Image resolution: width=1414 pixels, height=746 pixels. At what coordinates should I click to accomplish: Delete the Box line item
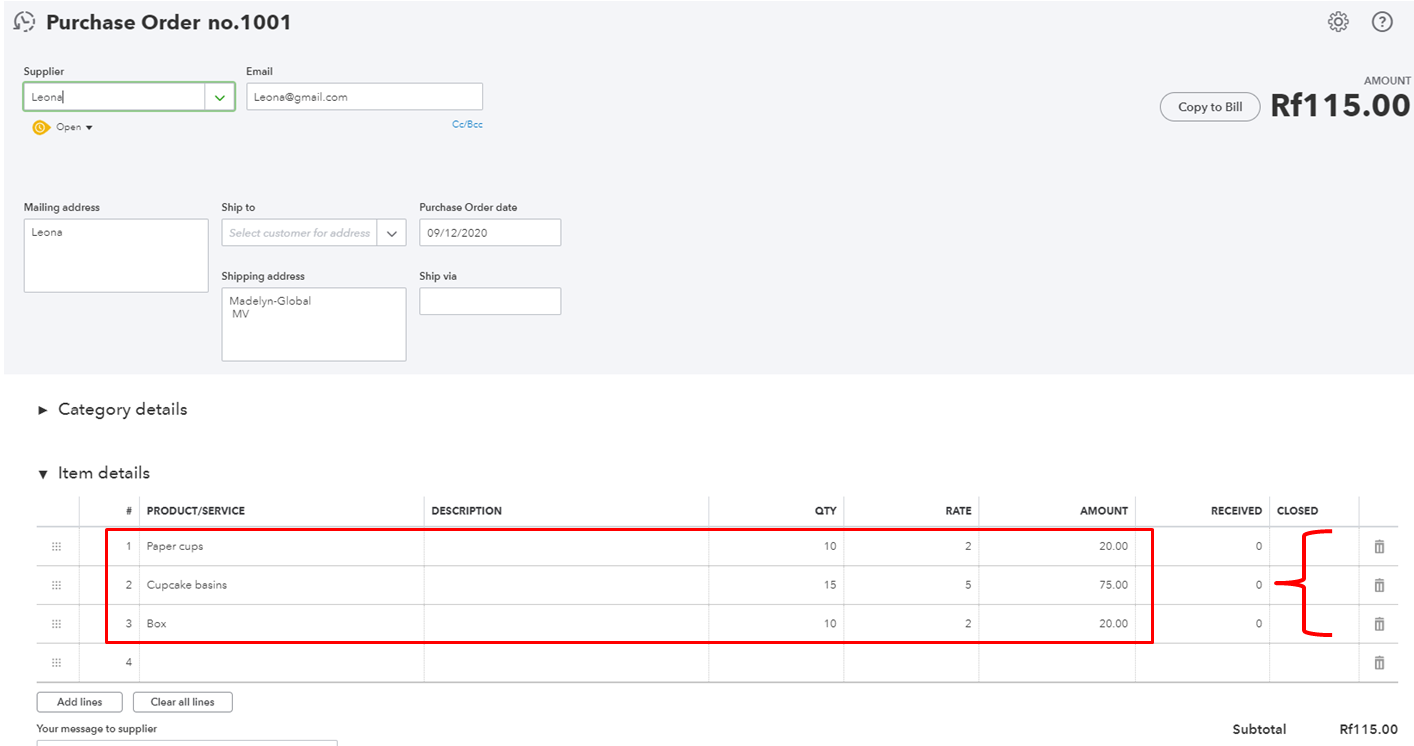pos(1379,624)
